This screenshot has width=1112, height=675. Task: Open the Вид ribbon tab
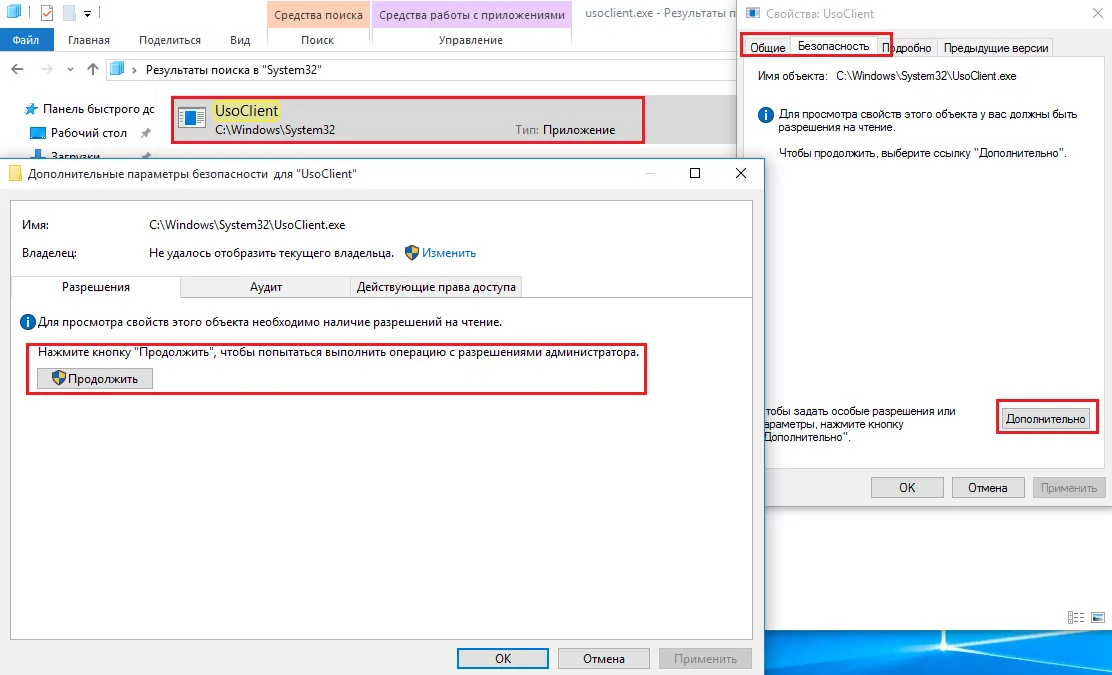click(x=240, y=40)
